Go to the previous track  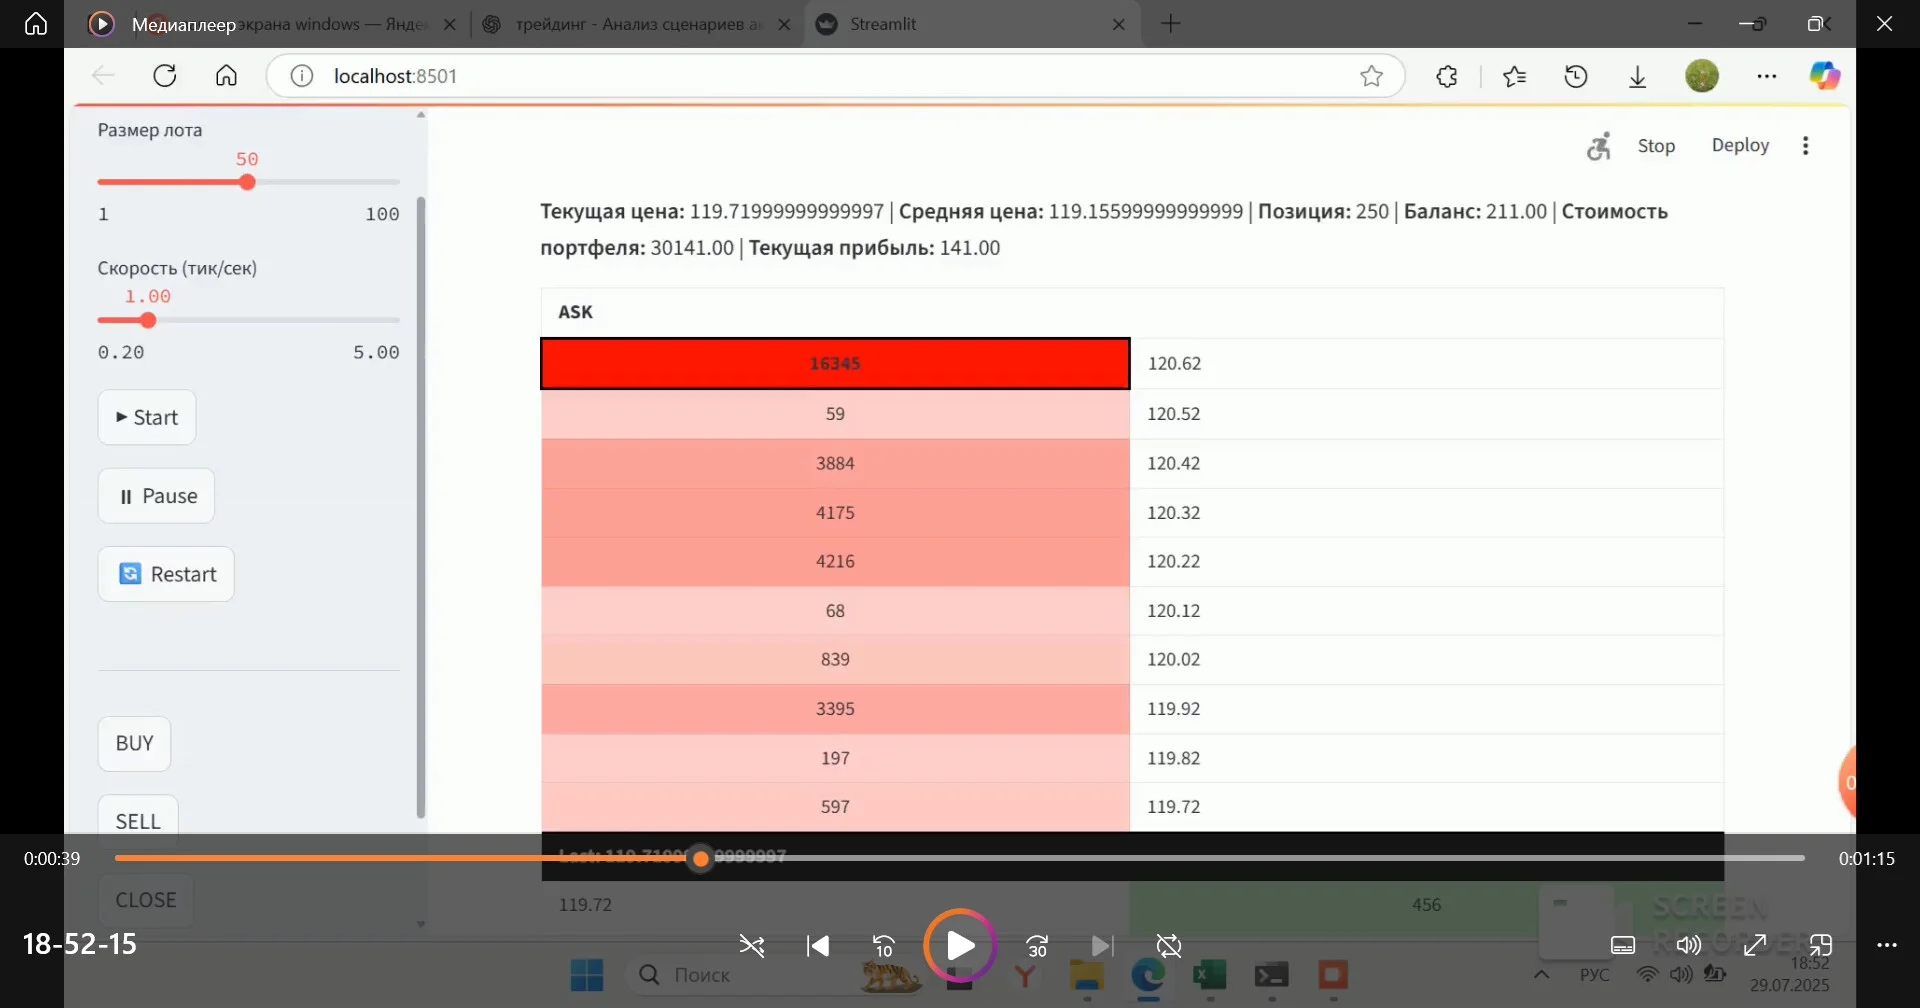[818, 946]
